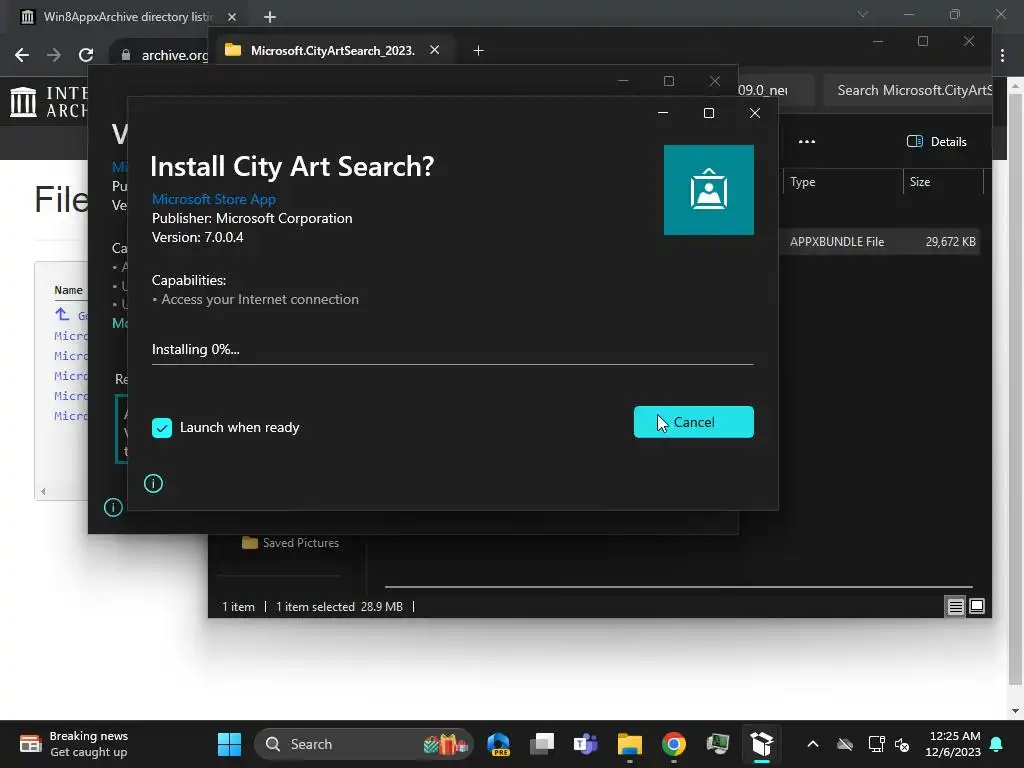Click the archive.org address bar

tap(163, 55)
